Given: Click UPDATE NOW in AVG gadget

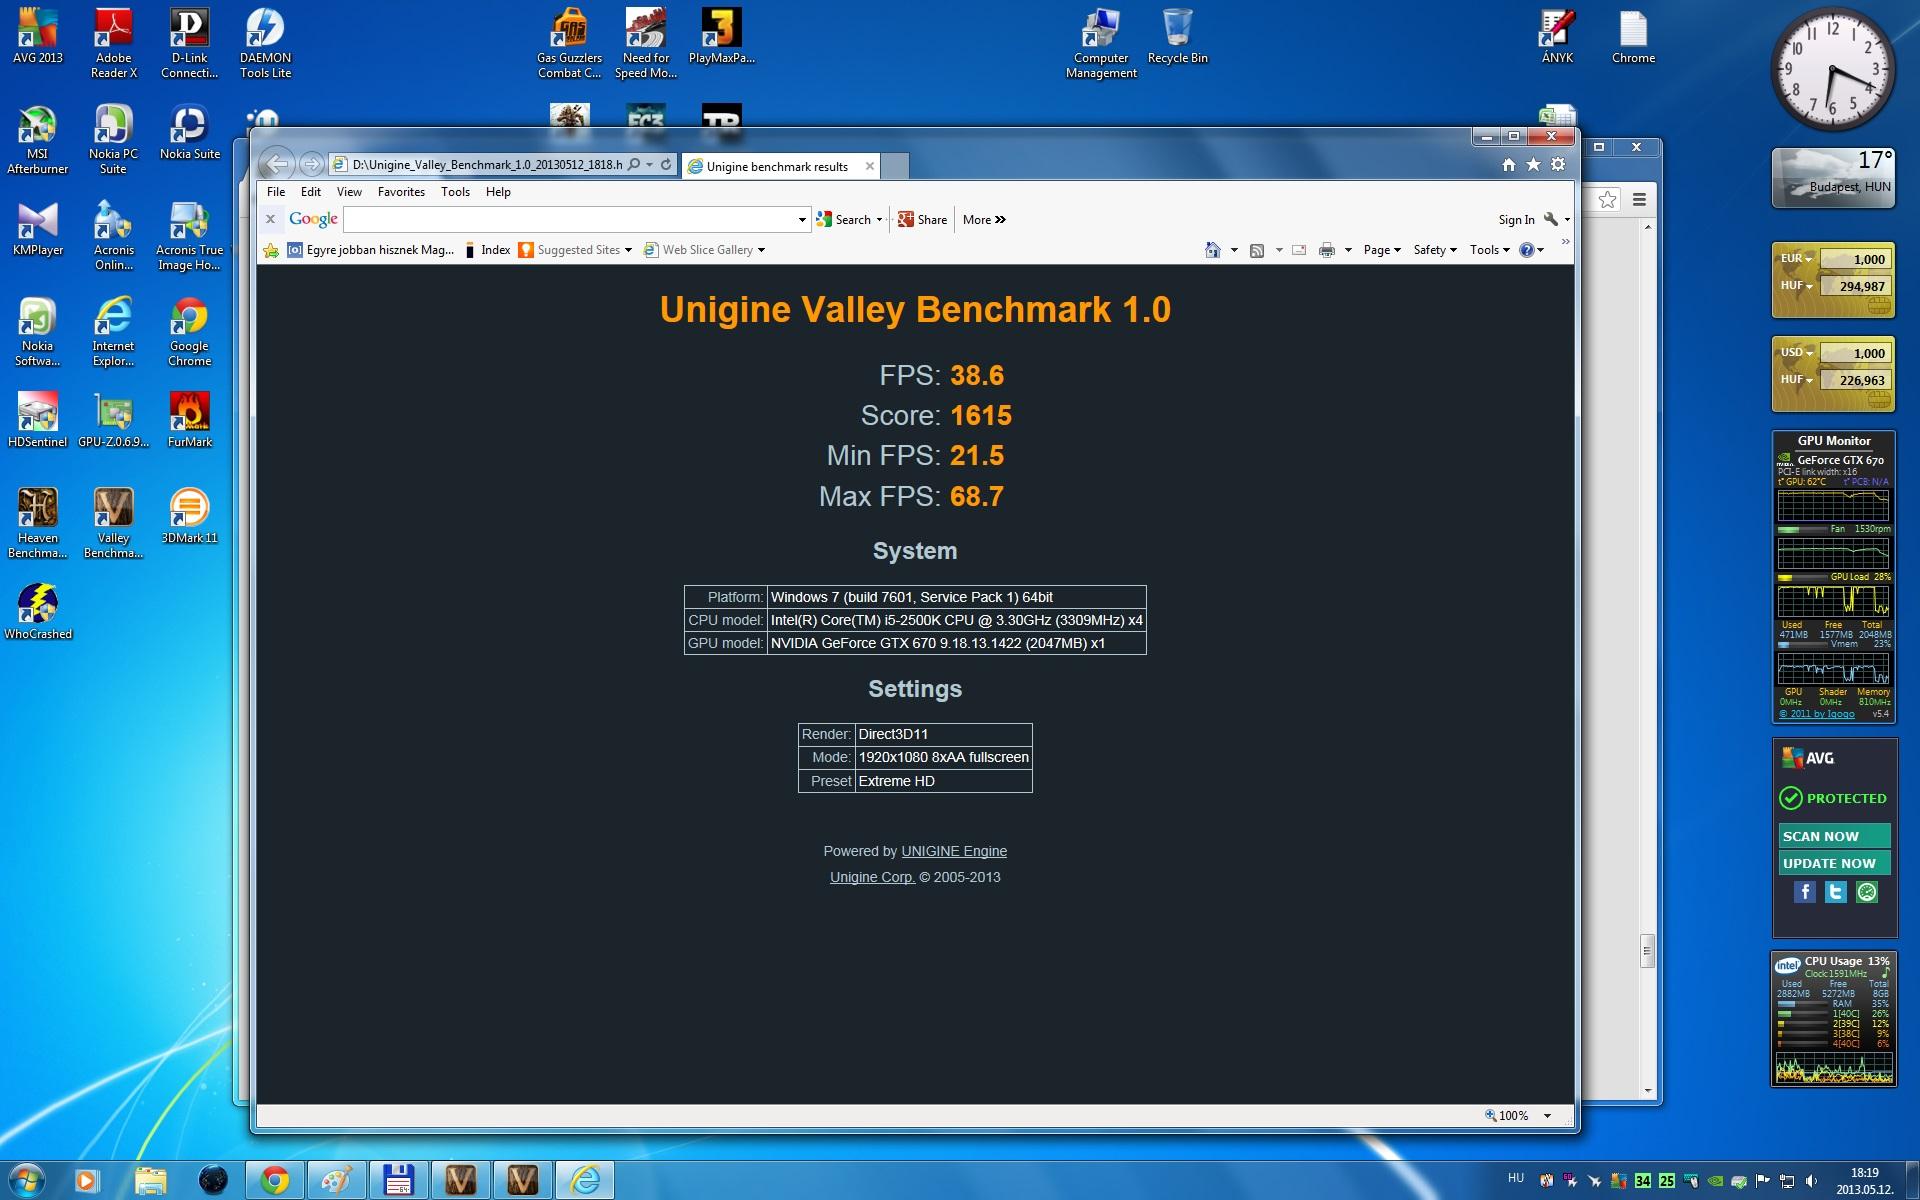Looking at the screenshot, I should pyautogui.click(x=1834, y=863).
